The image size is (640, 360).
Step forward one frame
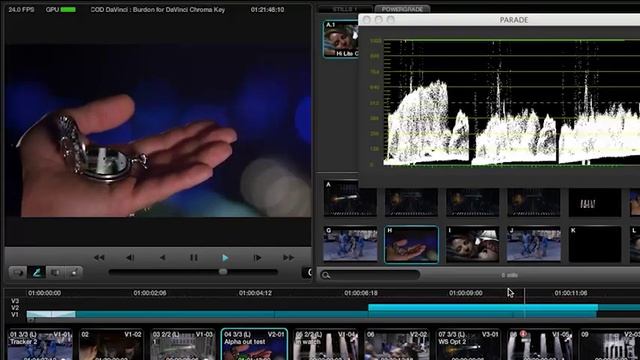click(x=257, y=258)
